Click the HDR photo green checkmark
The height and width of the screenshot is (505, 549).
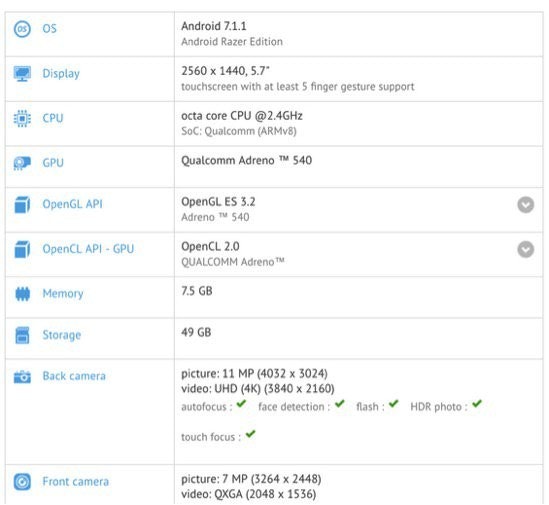pyautogui.click(x=477, y=404)
